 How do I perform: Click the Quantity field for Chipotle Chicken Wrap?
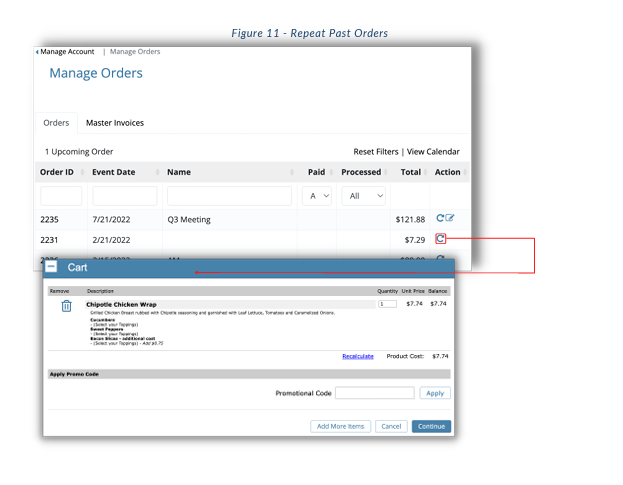[387, 304]
